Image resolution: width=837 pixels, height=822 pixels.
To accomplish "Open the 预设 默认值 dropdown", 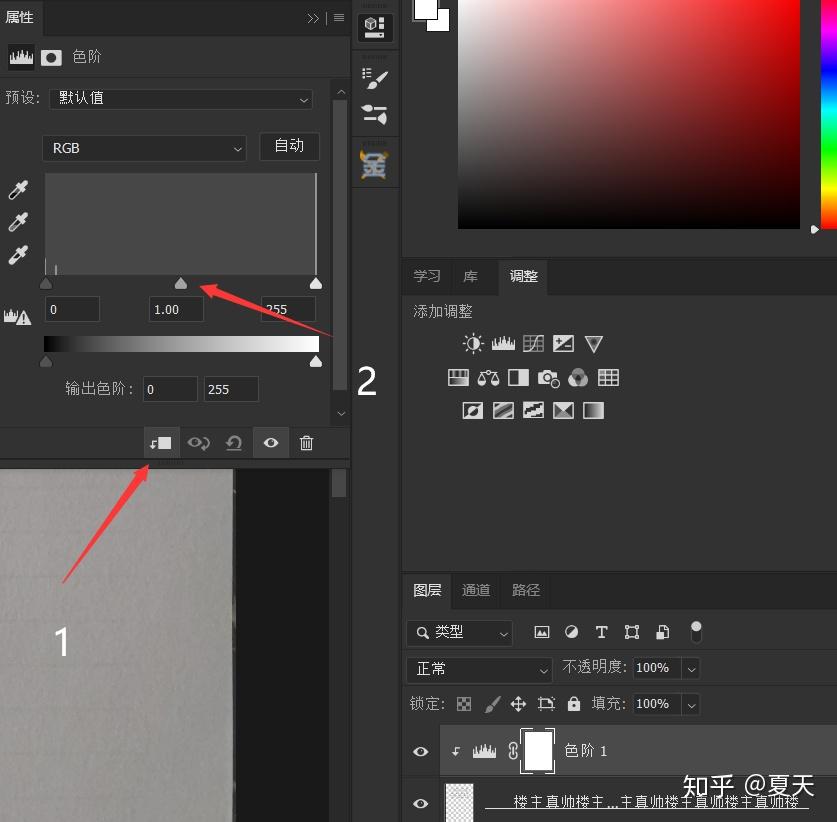I will [x=181, y=99].
